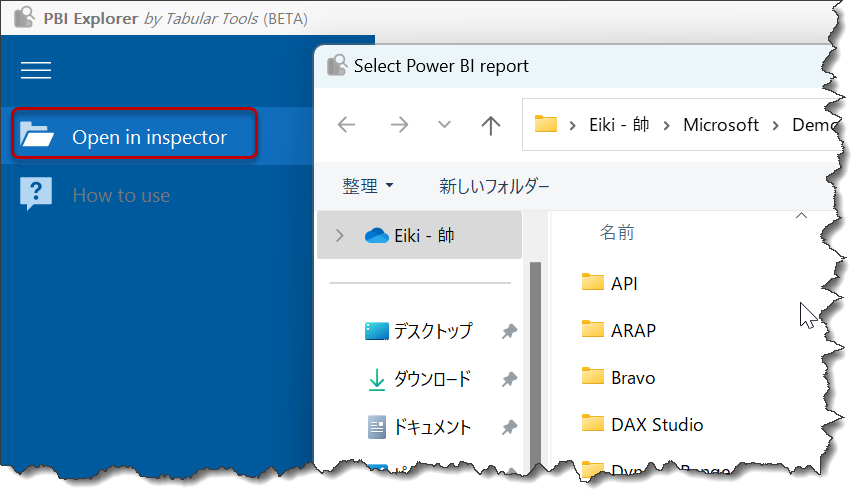Viewport: 867px width, 503px height.
Task: Click the download arrow icon
Action: [x=377, y=380]
